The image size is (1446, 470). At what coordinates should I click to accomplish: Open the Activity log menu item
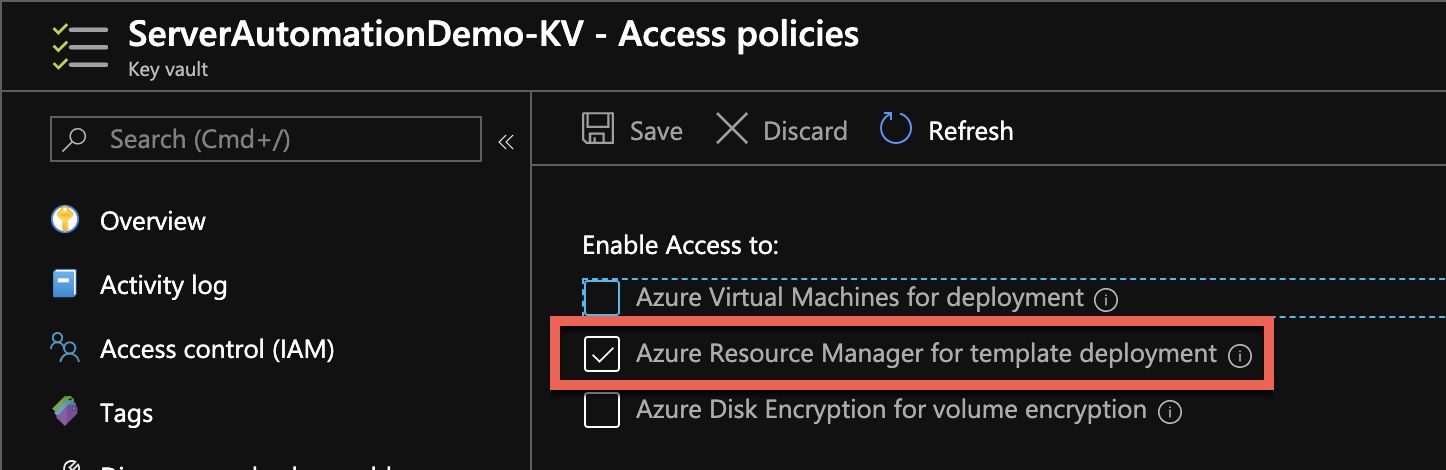(x=163, y=285)
